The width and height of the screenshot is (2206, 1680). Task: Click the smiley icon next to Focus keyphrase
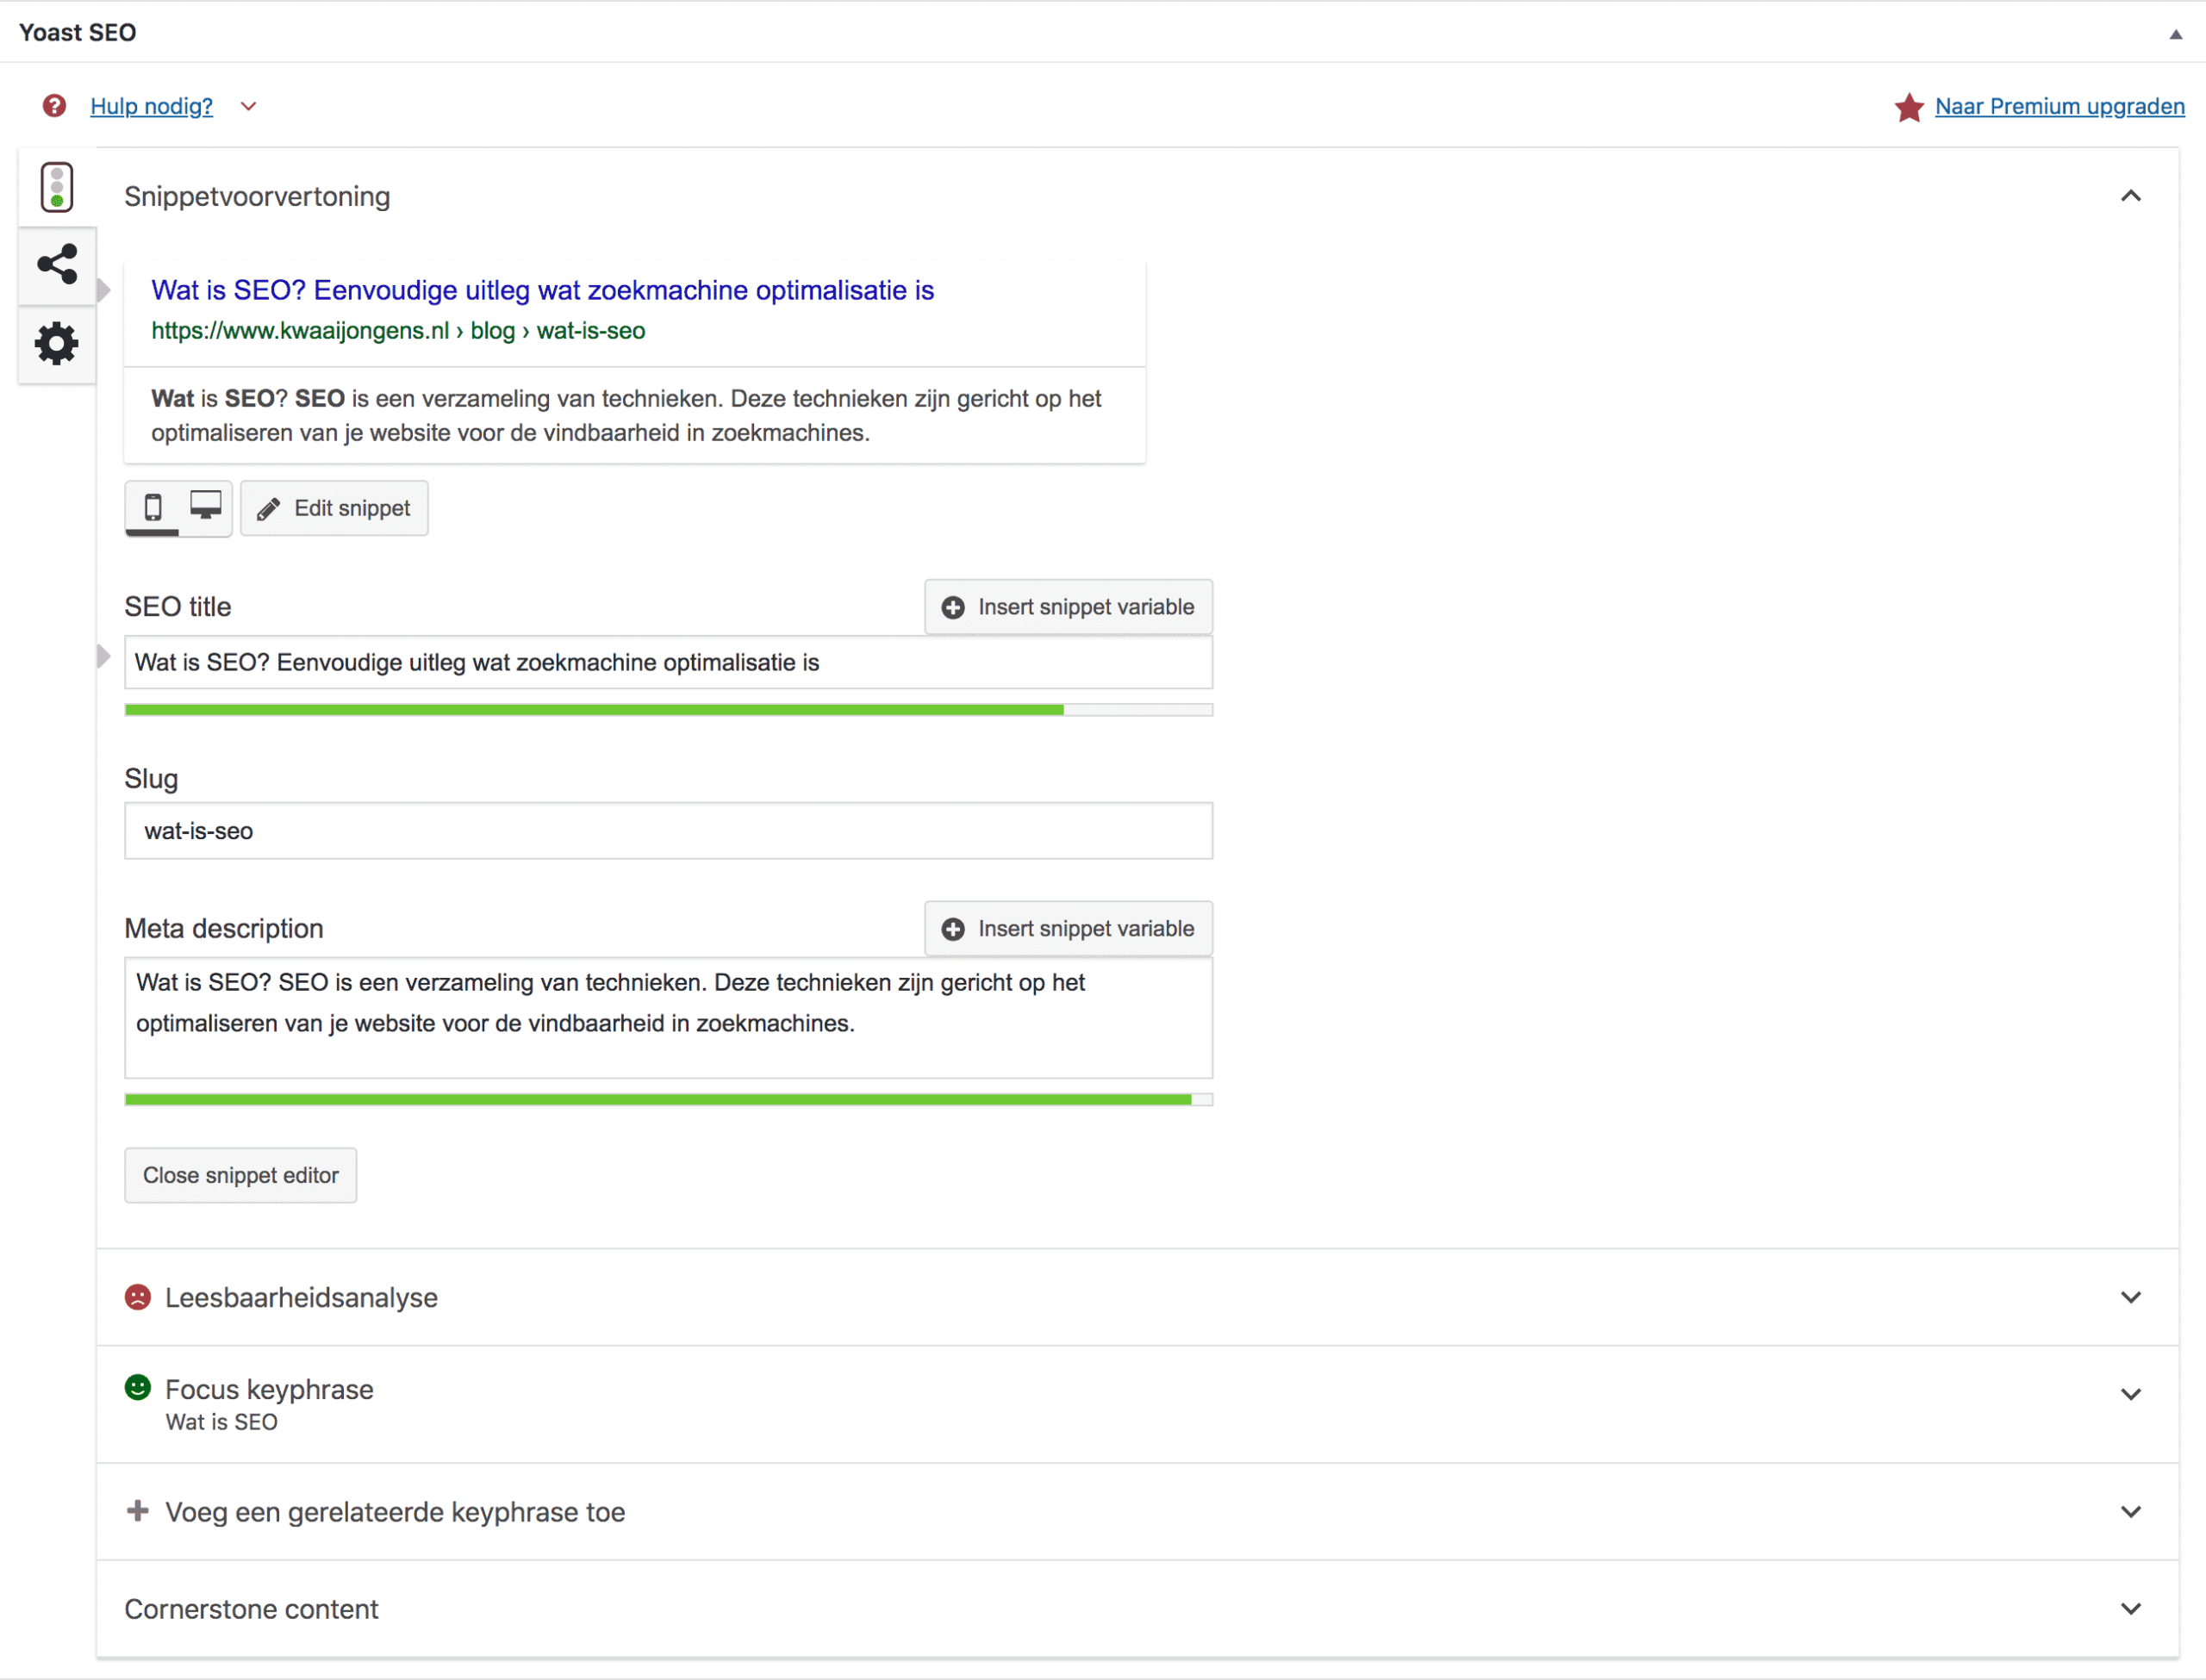click(x=139, y=1388)
